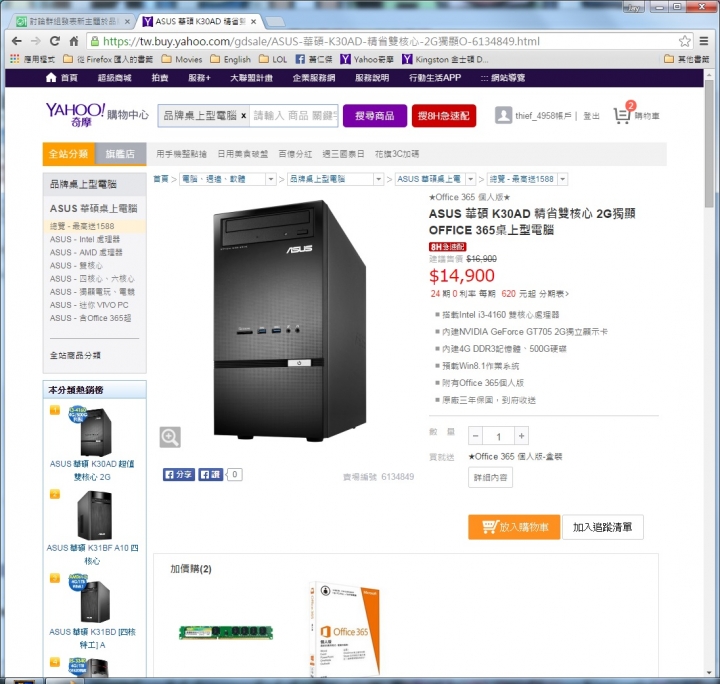Open bestseller #1 ASUS K30AD 超值雙核心 thumbnail

coord(95,432)
